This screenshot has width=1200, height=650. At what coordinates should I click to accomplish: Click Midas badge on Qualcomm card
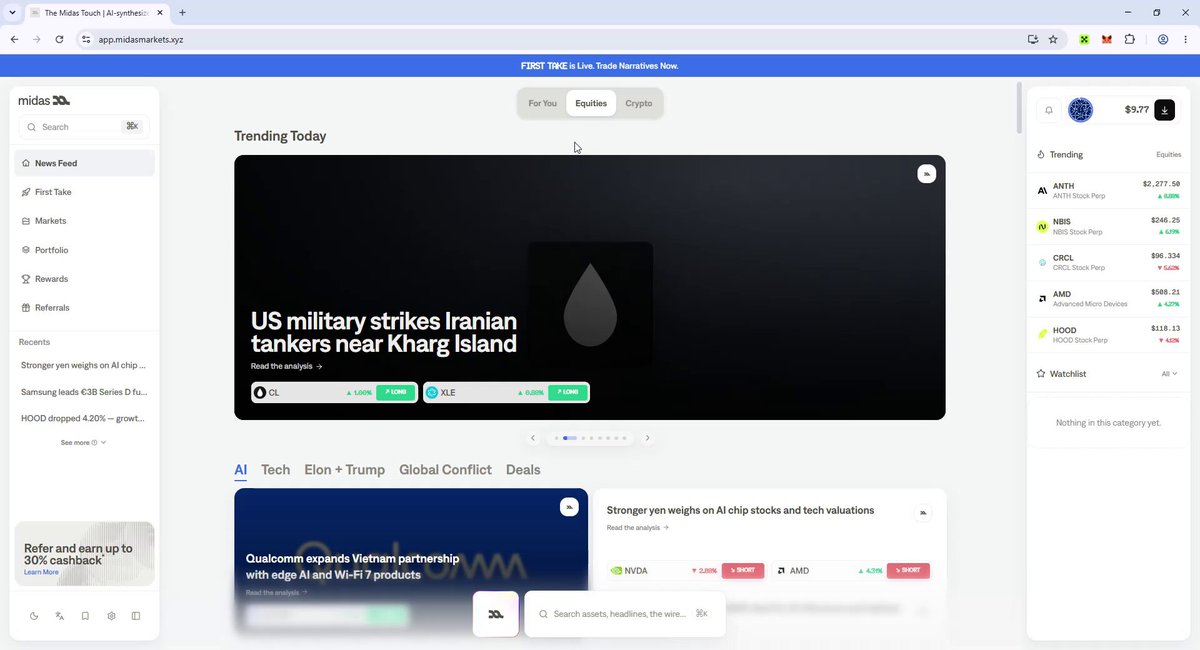click(x=569, y=507)
